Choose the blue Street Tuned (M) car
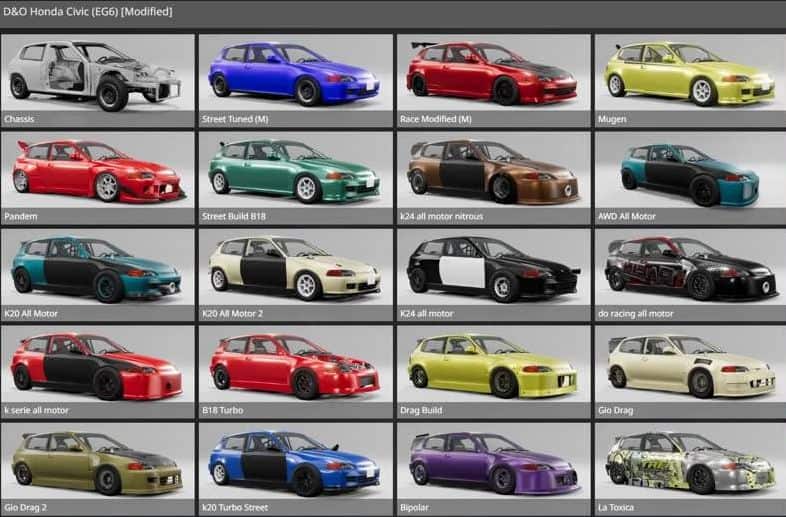 pyautogui.click(x=295, y=76)
